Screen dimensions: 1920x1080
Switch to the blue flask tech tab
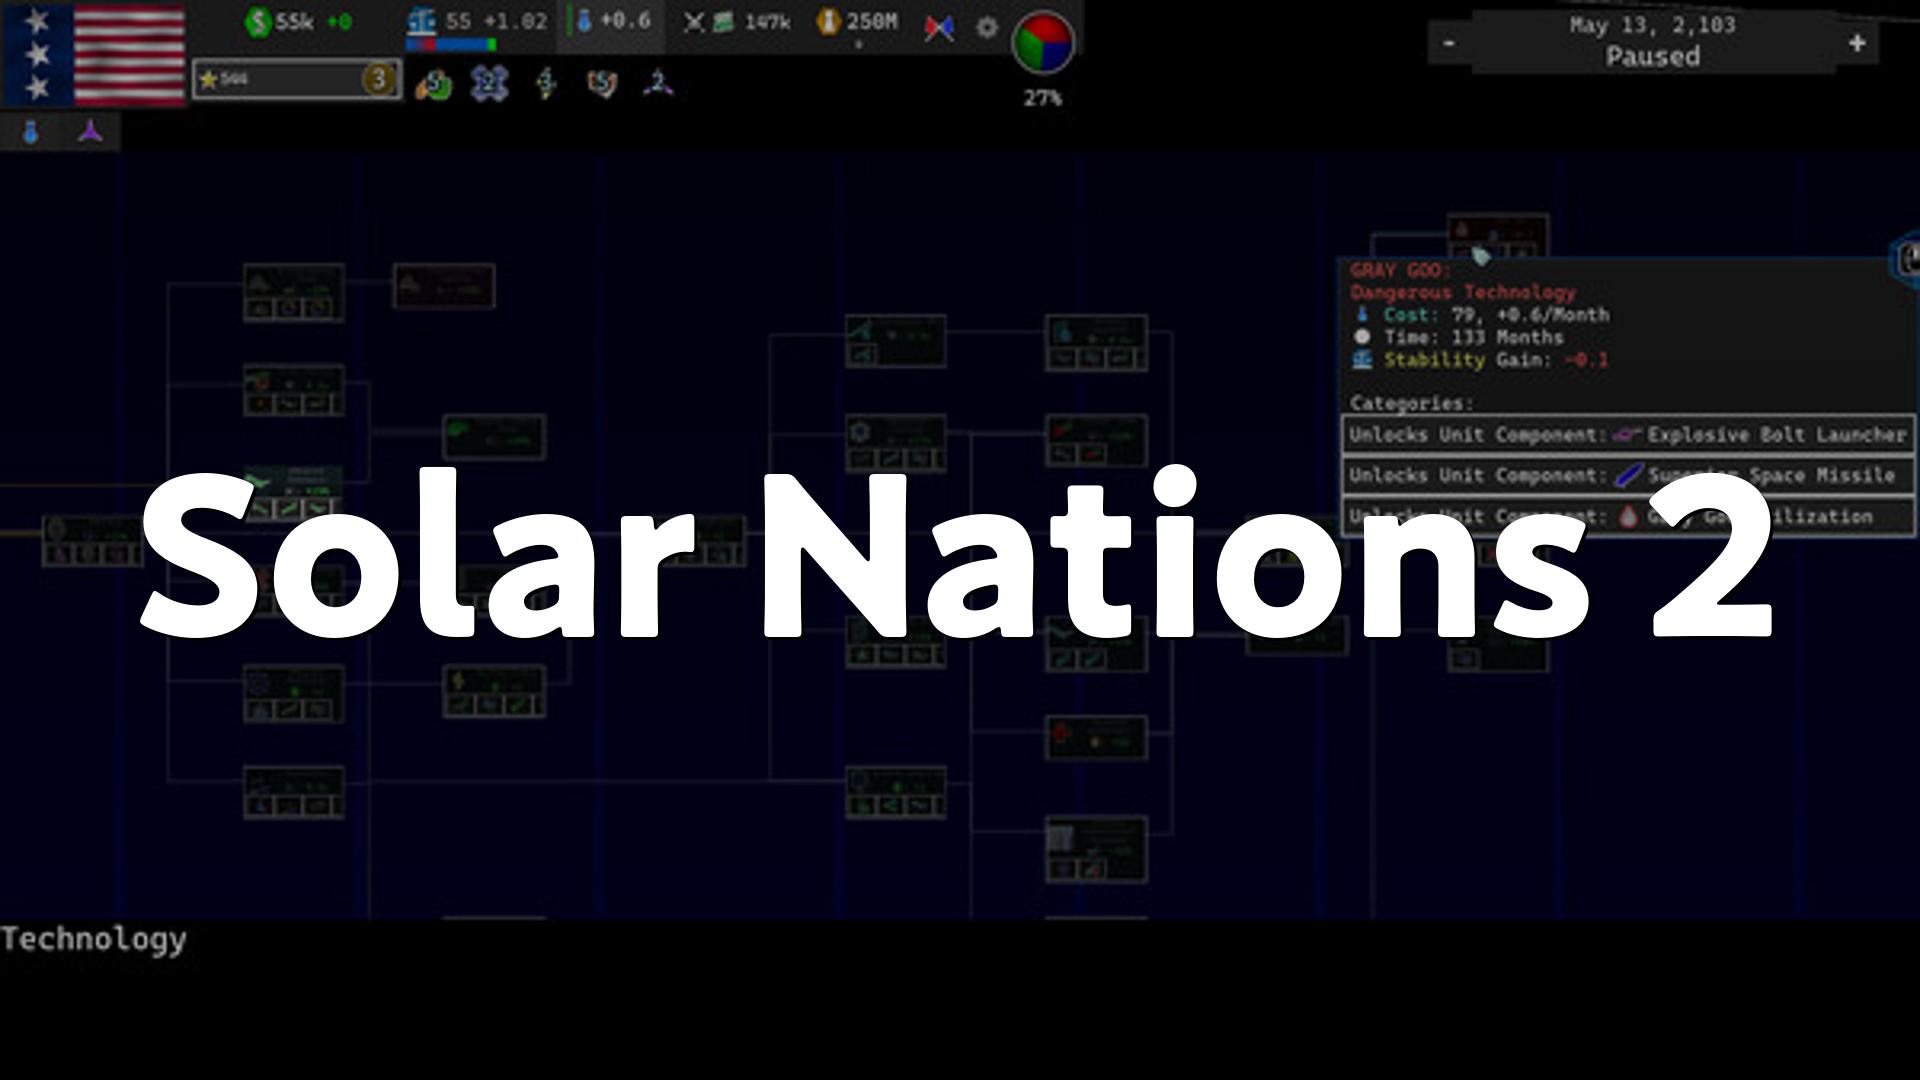coord(31,132)
